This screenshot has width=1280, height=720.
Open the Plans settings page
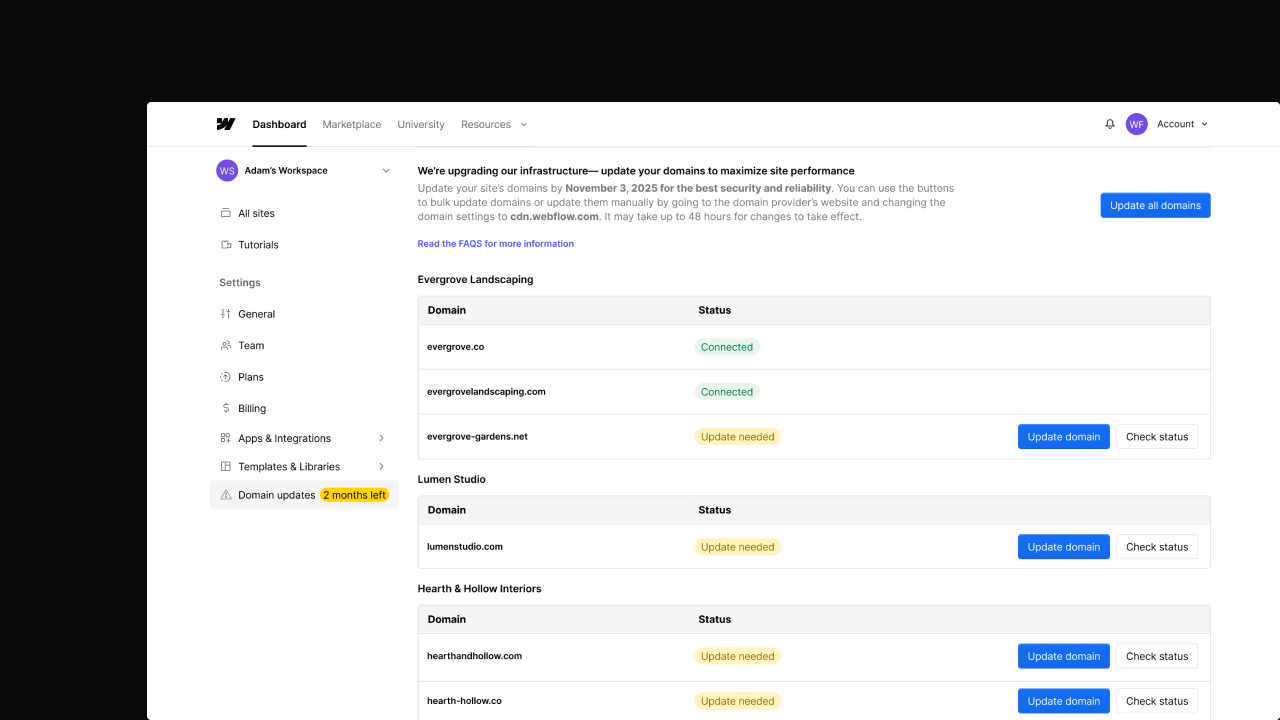point(251,377)
